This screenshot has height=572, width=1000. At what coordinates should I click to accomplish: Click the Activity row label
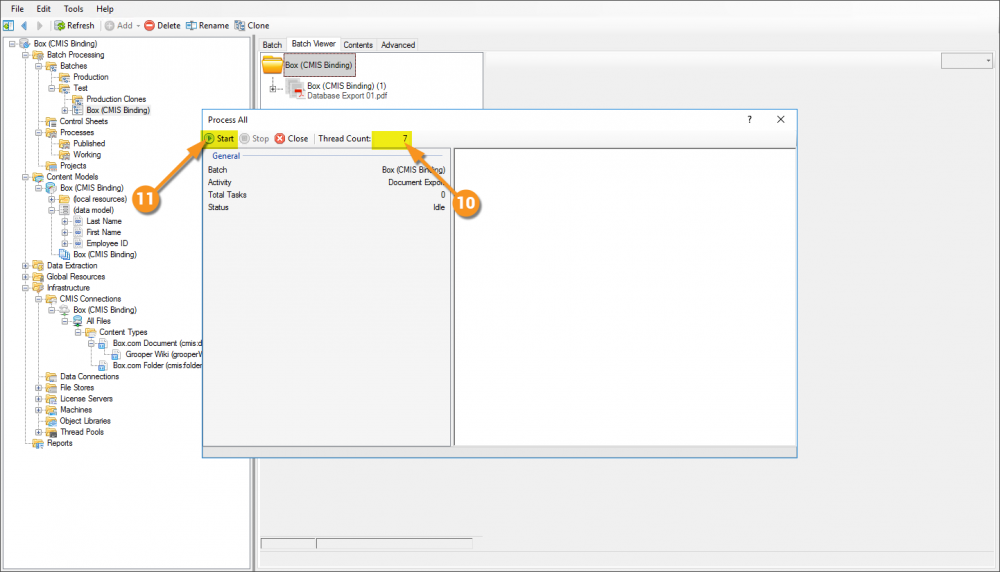(x=219, y=182)
